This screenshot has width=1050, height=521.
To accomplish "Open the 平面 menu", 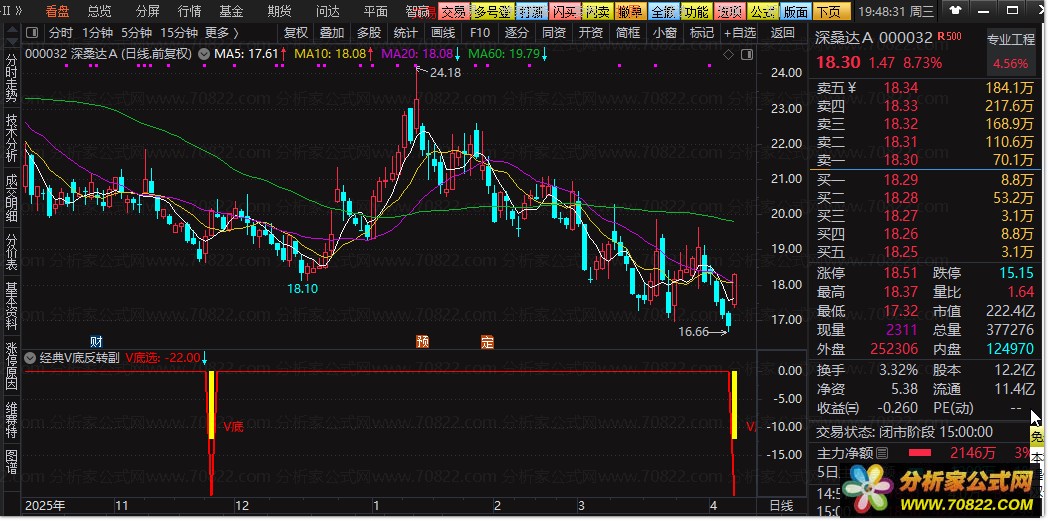I will (x=376, y=11).
